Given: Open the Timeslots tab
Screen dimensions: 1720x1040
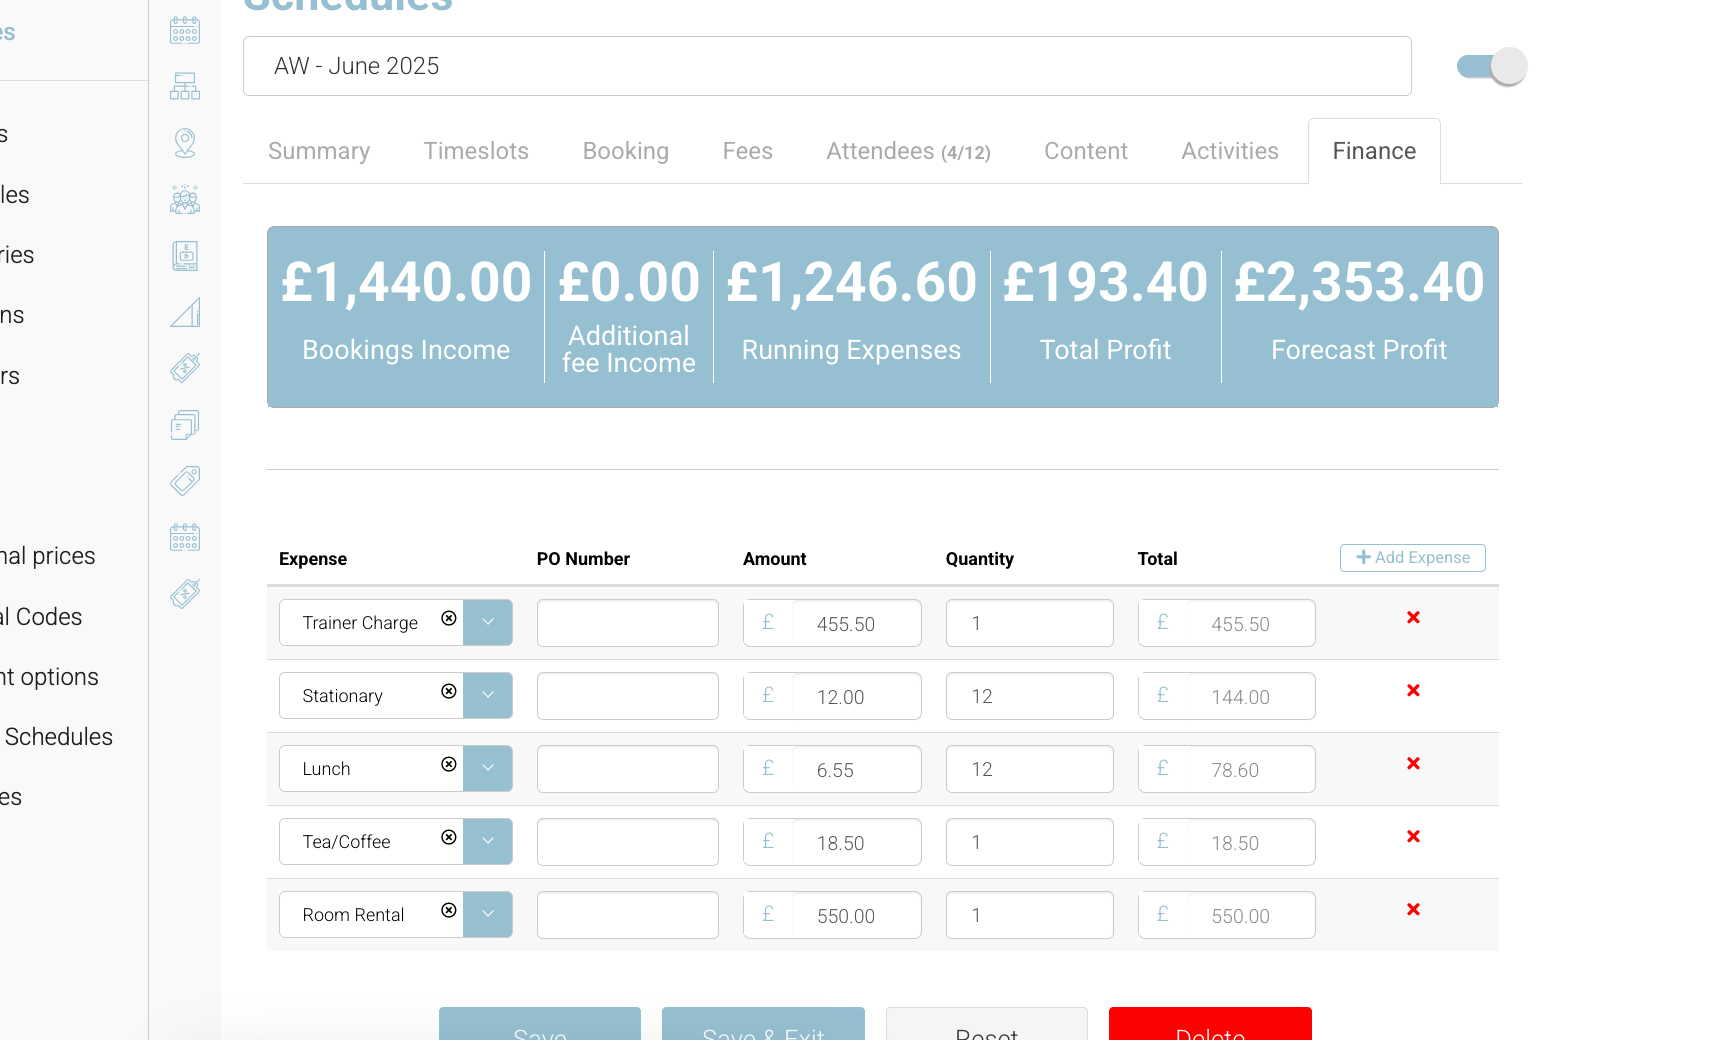Looking at the screenshot, I should pos(476,151).
